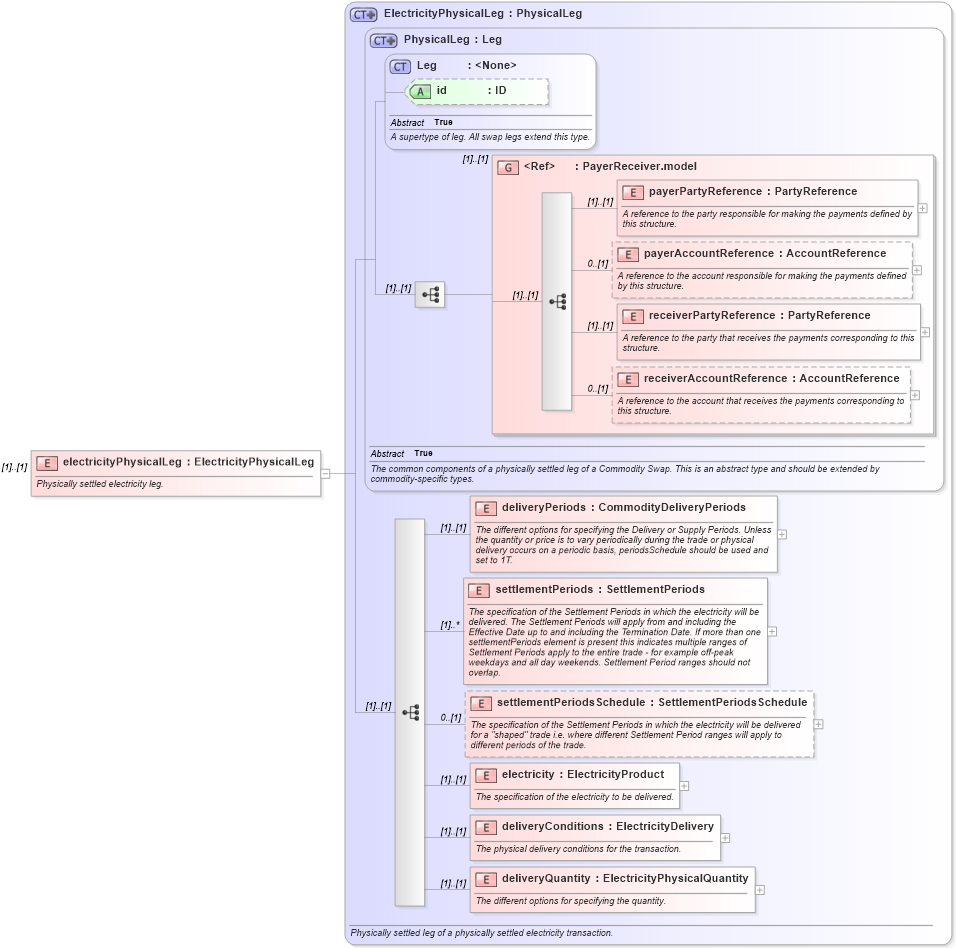The width and height of the screenshot is (956, 948).
Task: Click the G group icon of PayerReceiver.model
Action: click(508, 167)
